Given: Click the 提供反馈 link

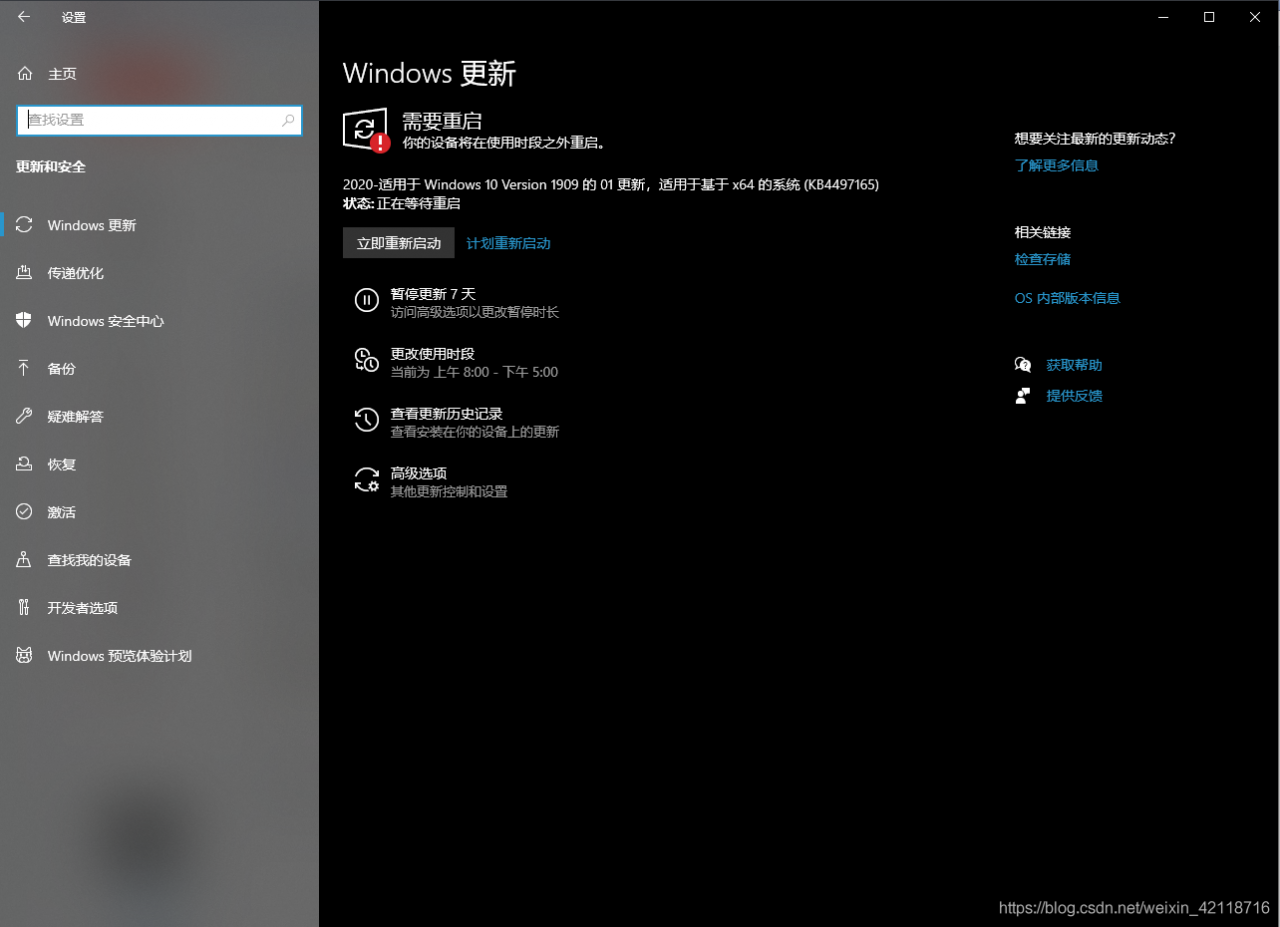Looking at the screenshot, I should tap(1074, 396).
